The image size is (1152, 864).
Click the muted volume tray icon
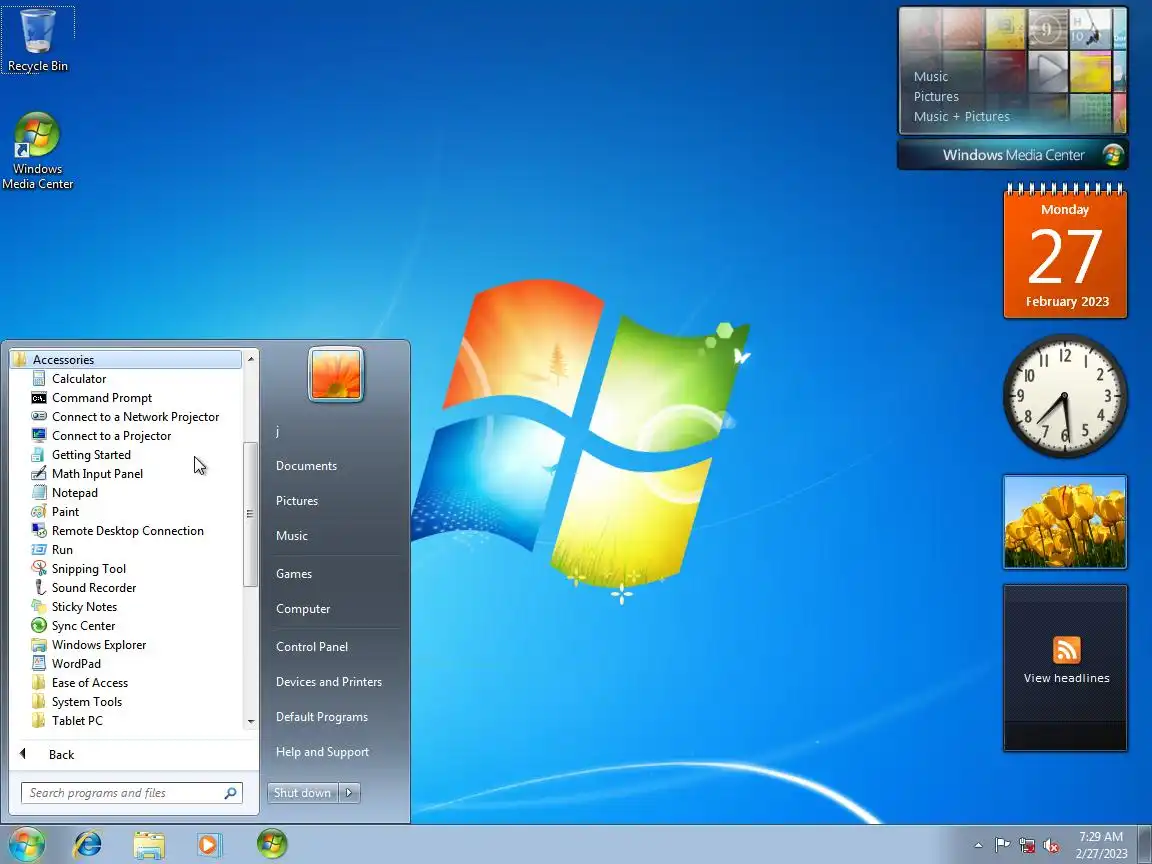[x=1051, y=846]
